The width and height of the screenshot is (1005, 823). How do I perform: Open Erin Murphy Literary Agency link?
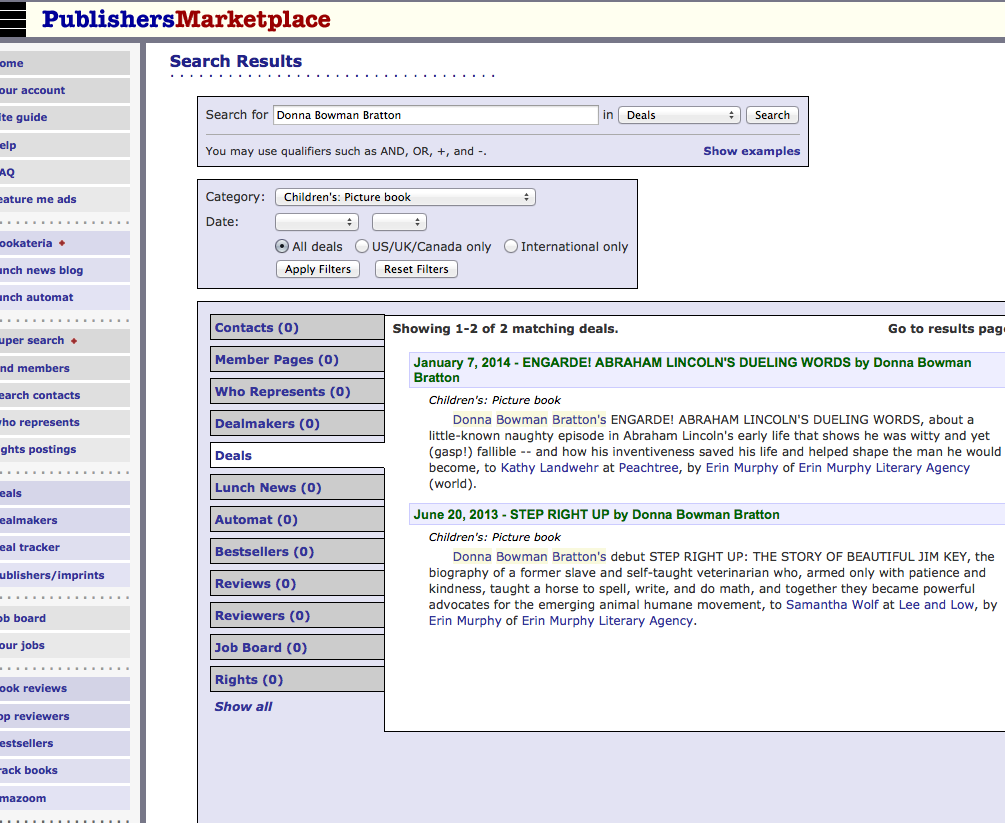pyautogui.click(x=883, y=468)
